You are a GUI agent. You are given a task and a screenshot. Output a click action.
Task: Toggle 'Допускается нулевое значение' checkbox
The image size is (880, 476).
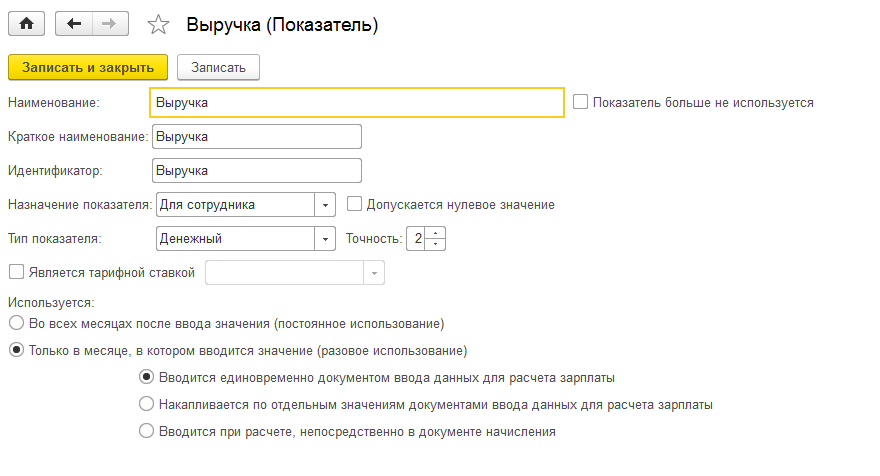(x=354, y=204)
